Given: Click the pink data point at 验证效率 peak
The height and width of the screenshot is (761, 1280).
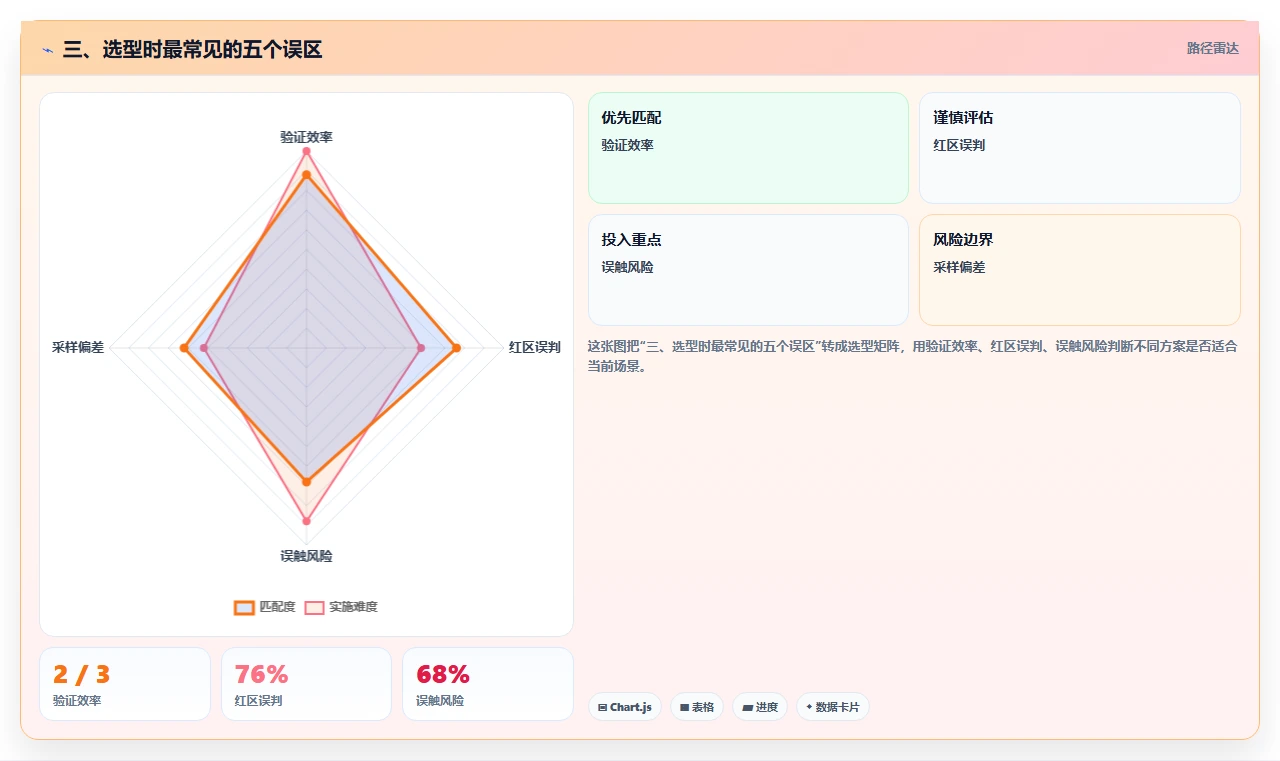Looking at the screenshot, I should pyautogui.click(x=306, y=151).
